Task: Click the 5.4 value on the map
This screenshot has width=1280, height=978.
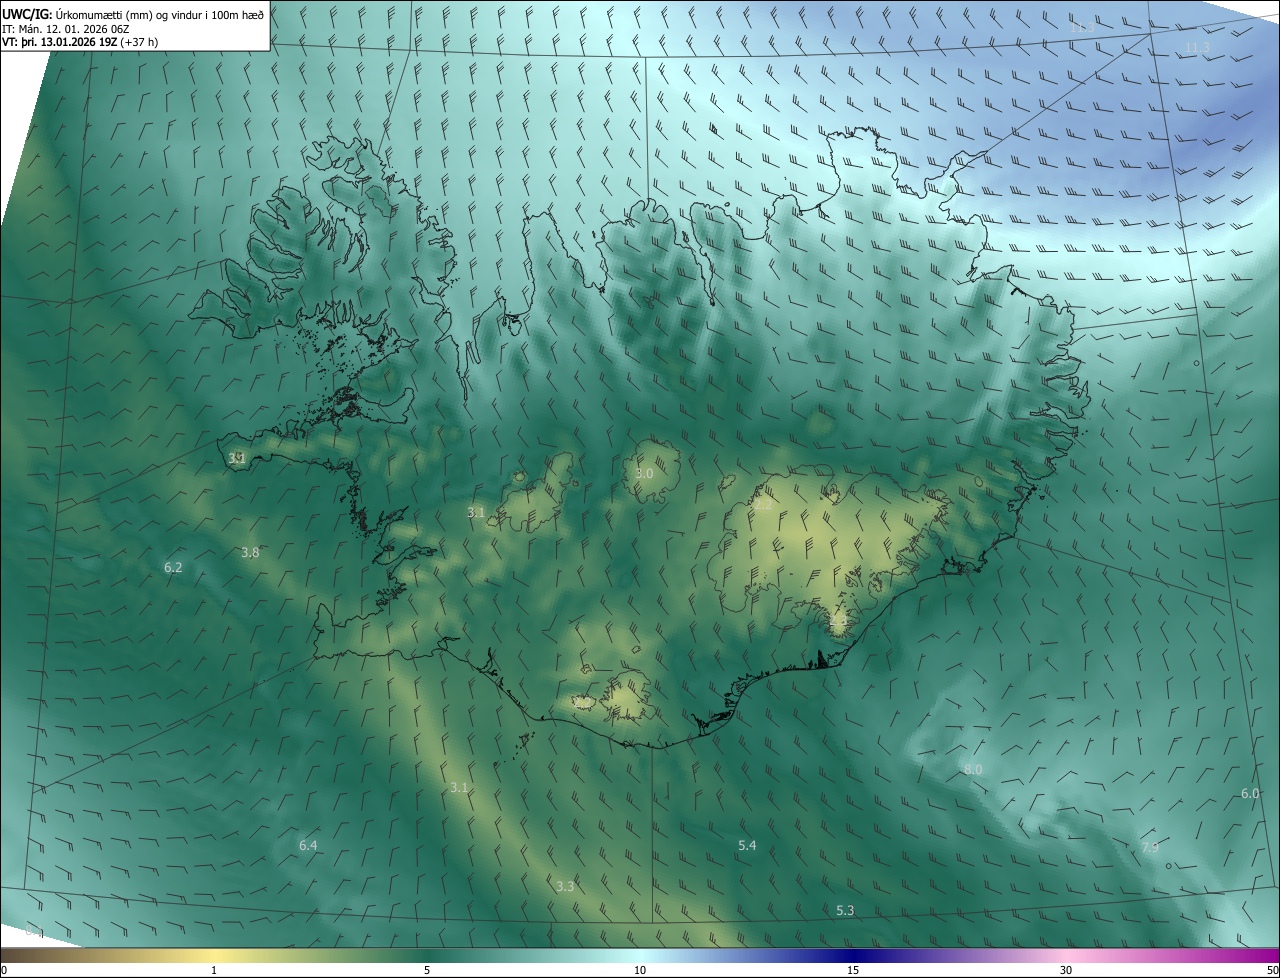Action: point(747,845)
